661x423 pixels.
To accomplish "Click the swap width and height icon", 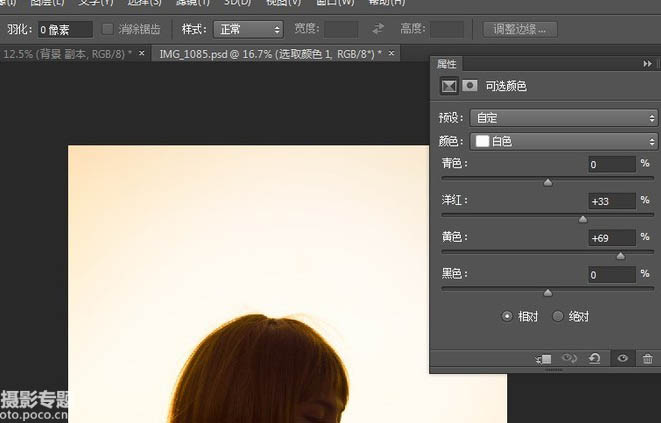I will 378,29.
